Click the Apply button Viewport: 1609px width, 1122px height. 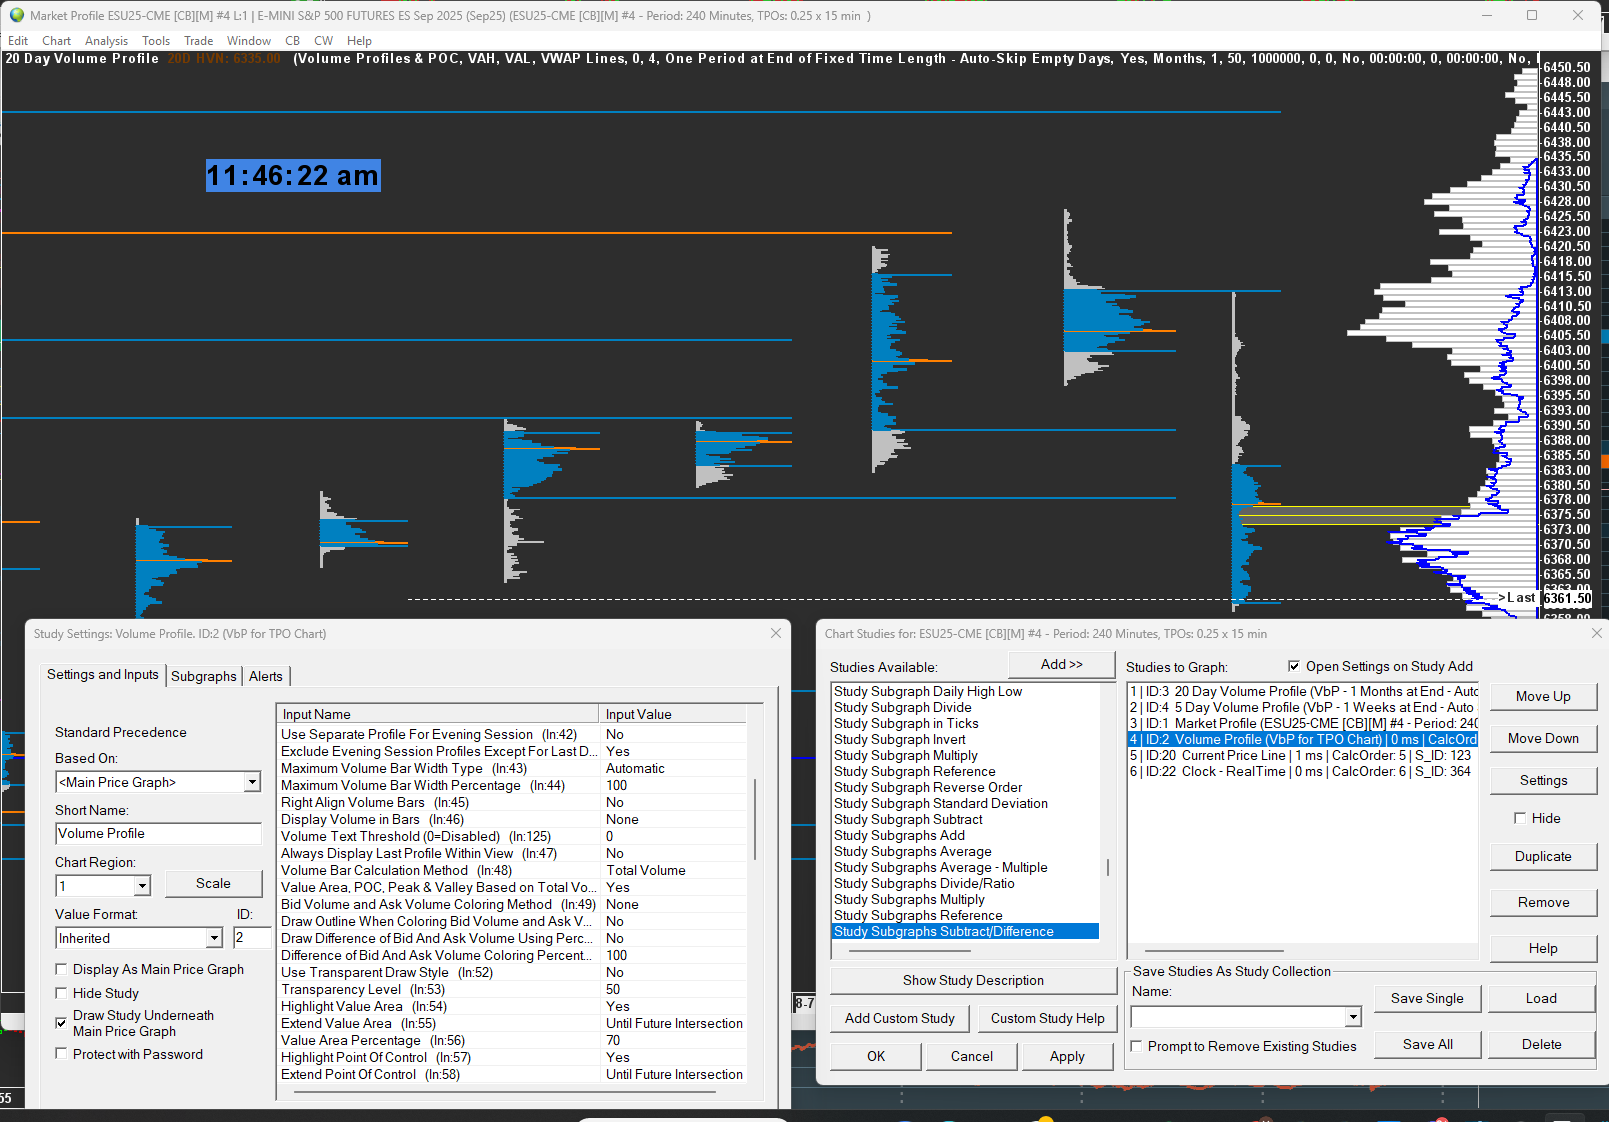1067,1056
